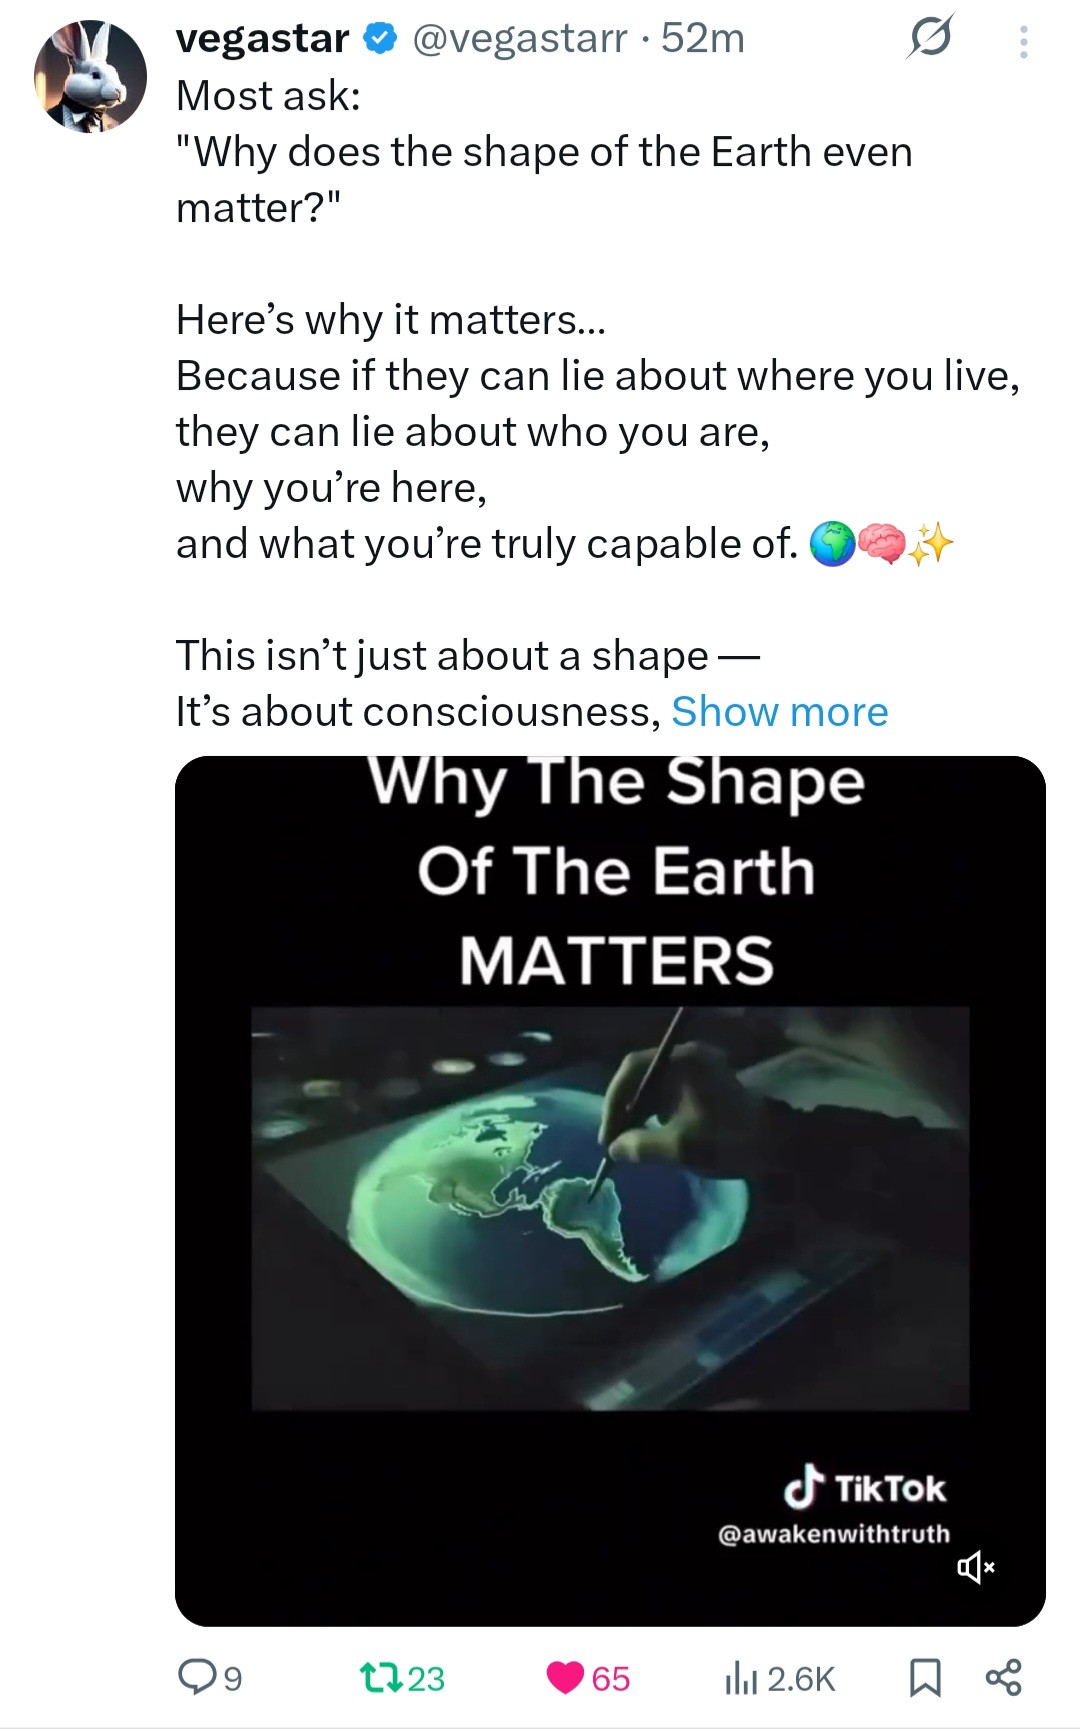Click the 65 likes count
This screenshot has width=1080, height=1733.
610,1678
